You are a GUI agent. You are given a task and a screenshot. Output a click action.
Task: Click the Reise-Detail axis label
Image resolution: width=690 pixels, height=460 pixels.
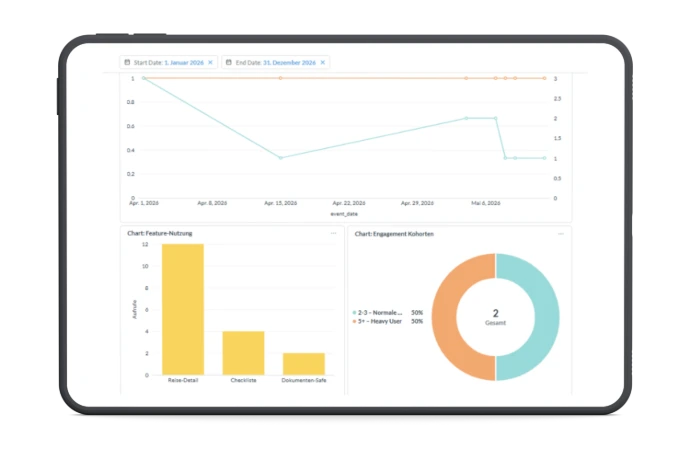183,380
